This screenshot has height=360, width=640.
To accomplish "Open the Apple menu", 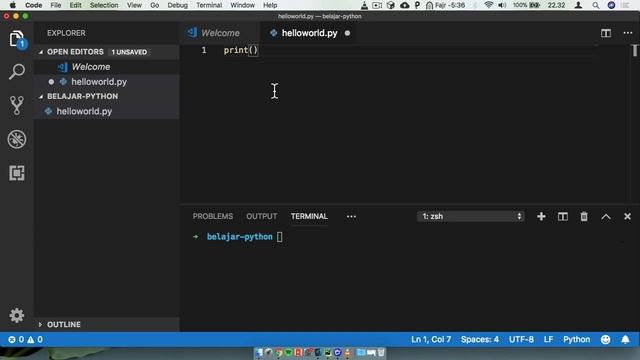I will tap(13, 5).
